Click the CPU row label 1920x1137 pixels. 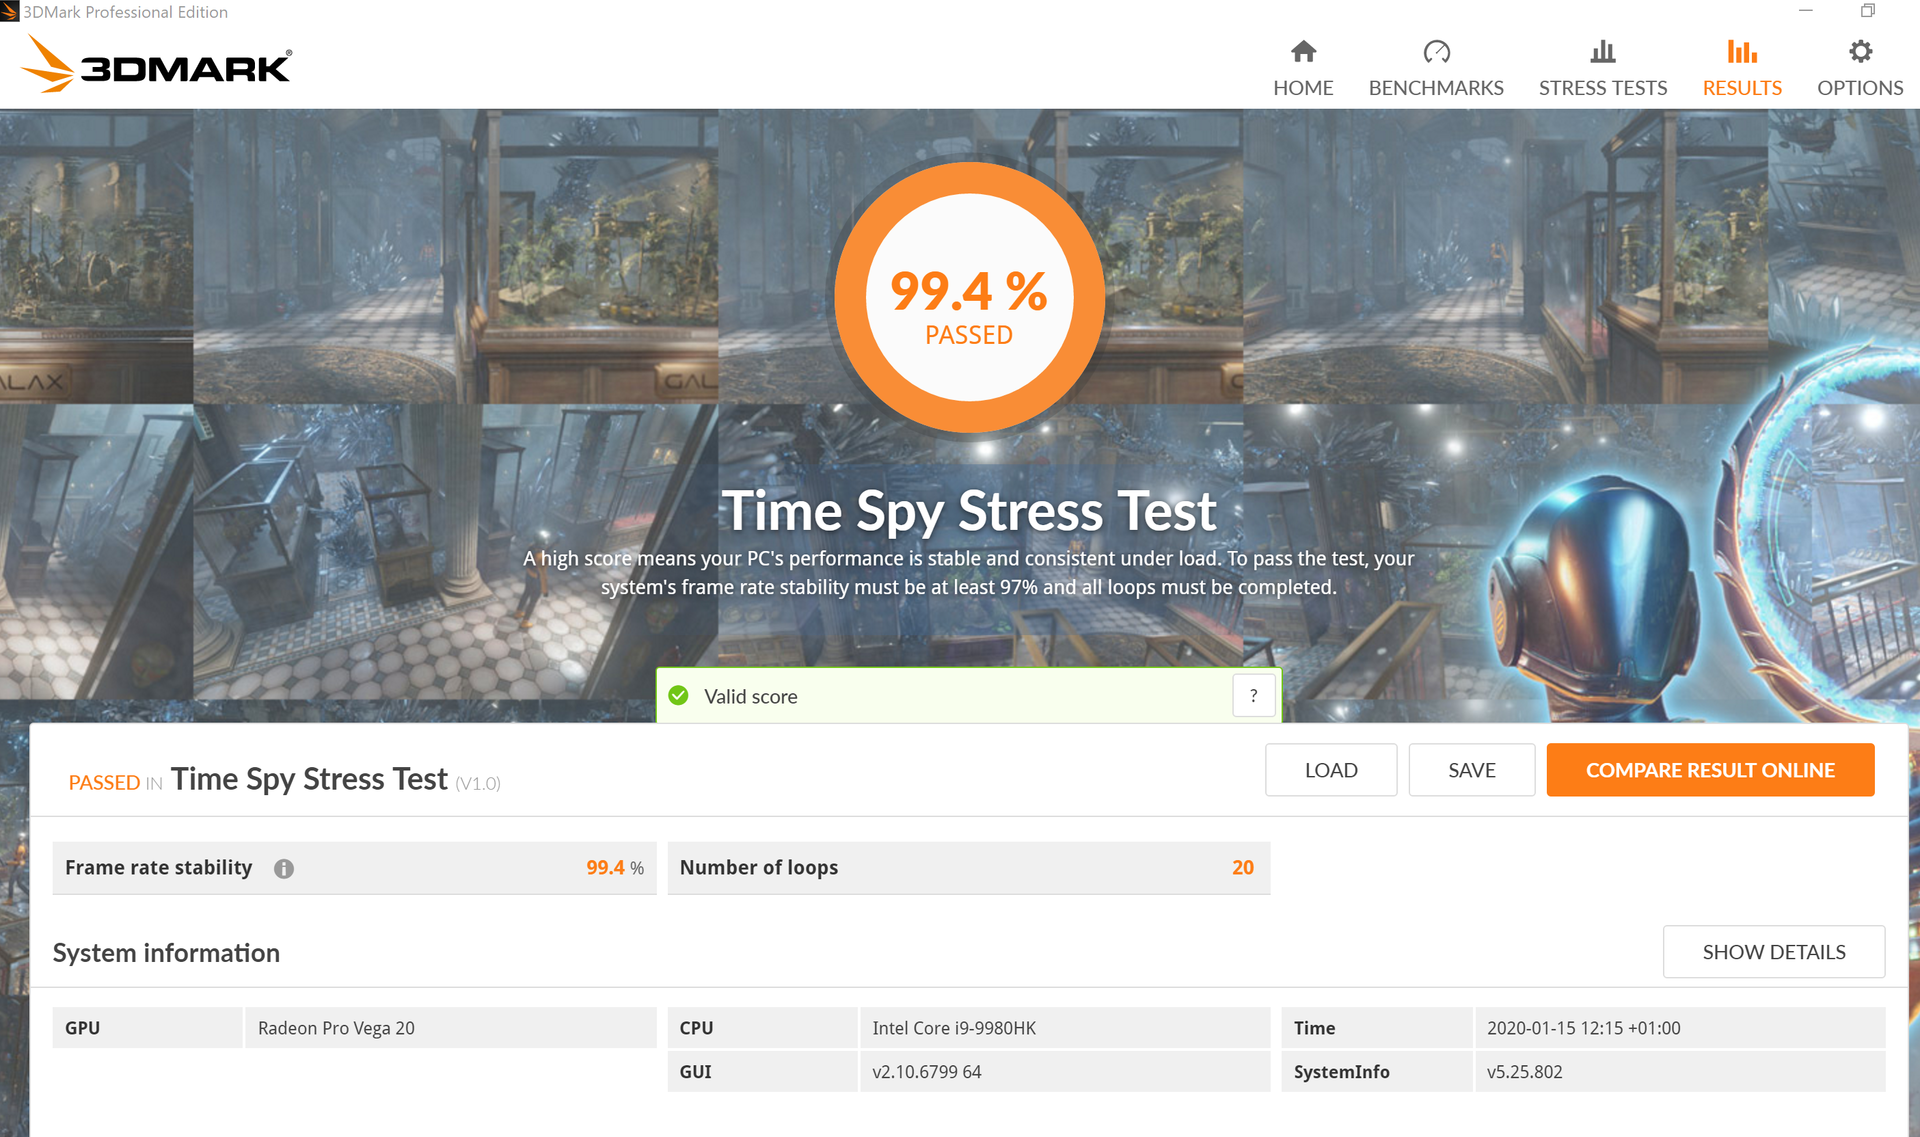coord(696,1028)
